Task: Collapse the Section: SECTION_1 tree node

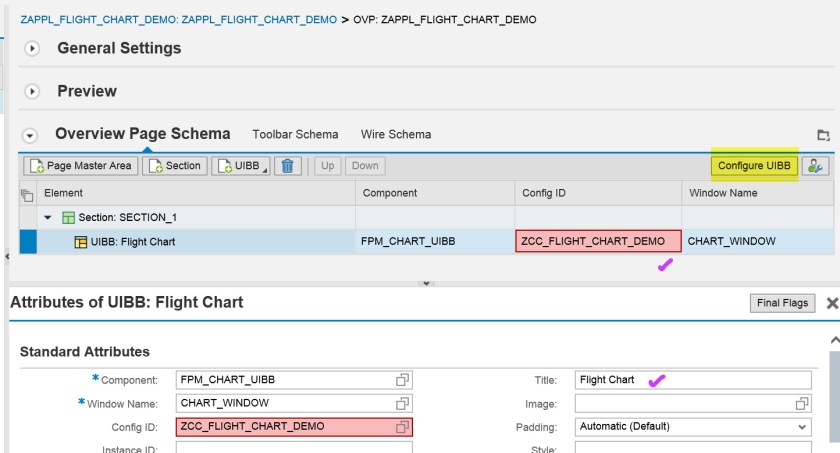Action: pyautogui.click(x=47, y=217)
